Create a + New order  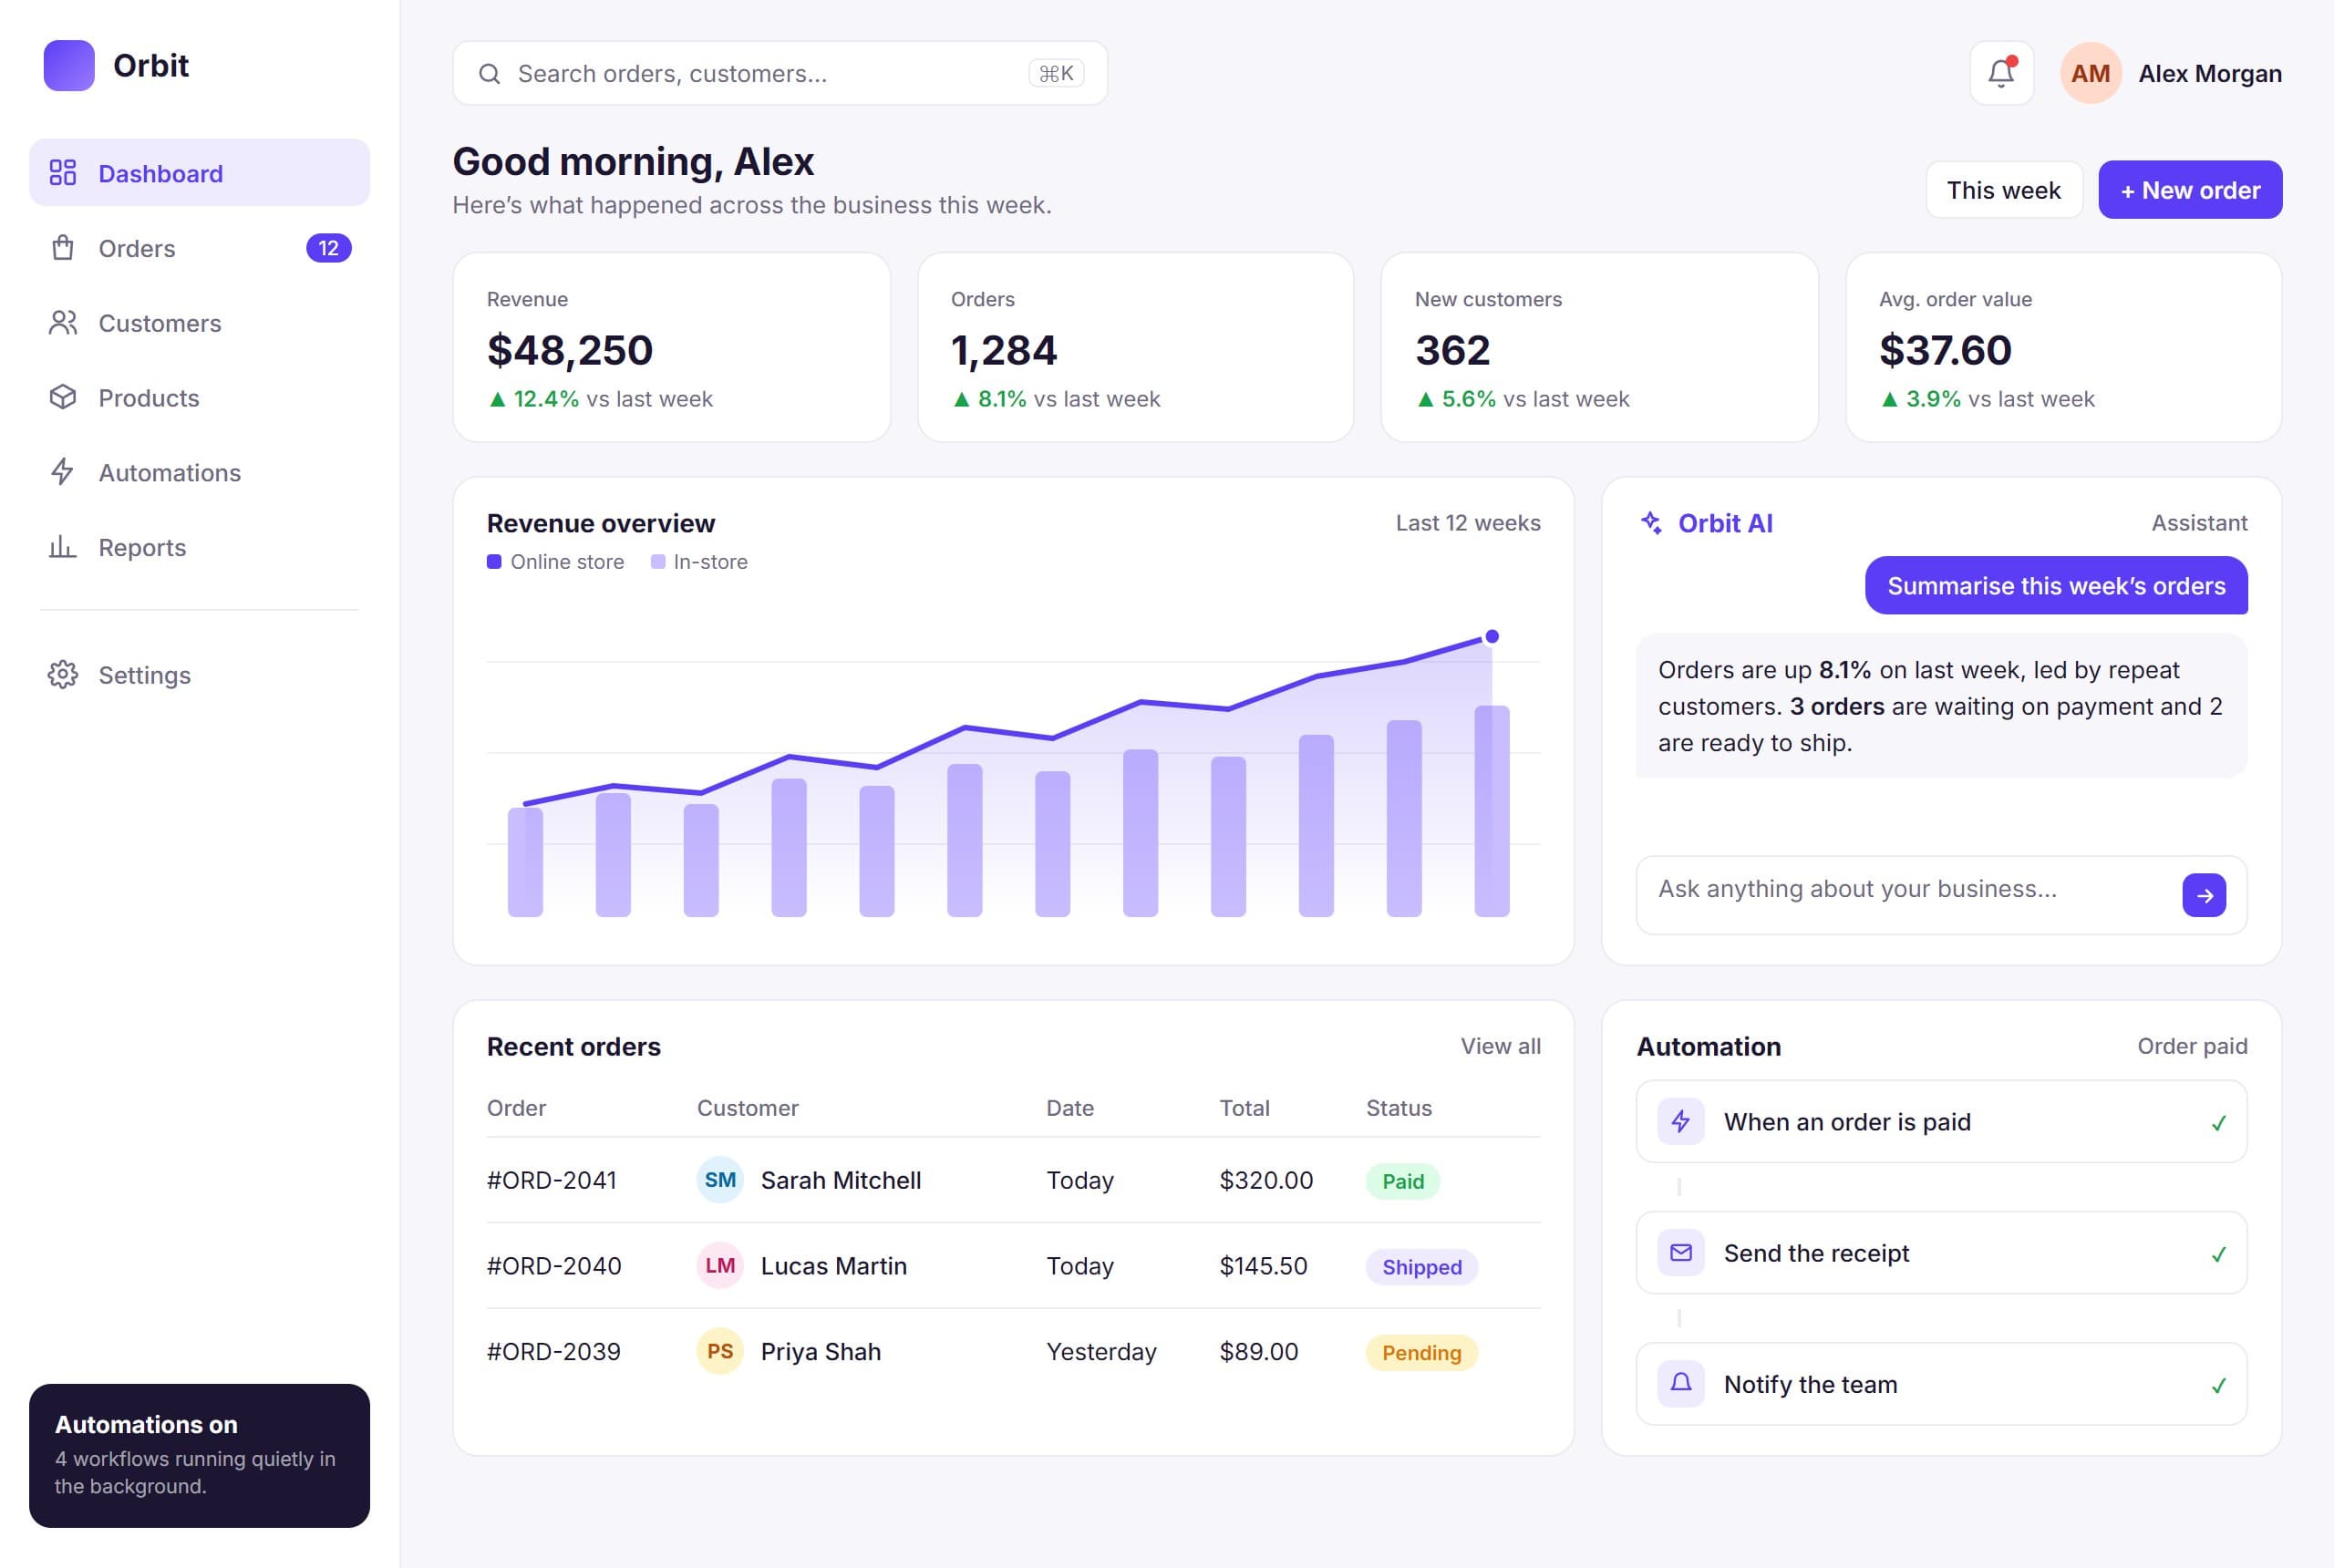pos(2190,190)
